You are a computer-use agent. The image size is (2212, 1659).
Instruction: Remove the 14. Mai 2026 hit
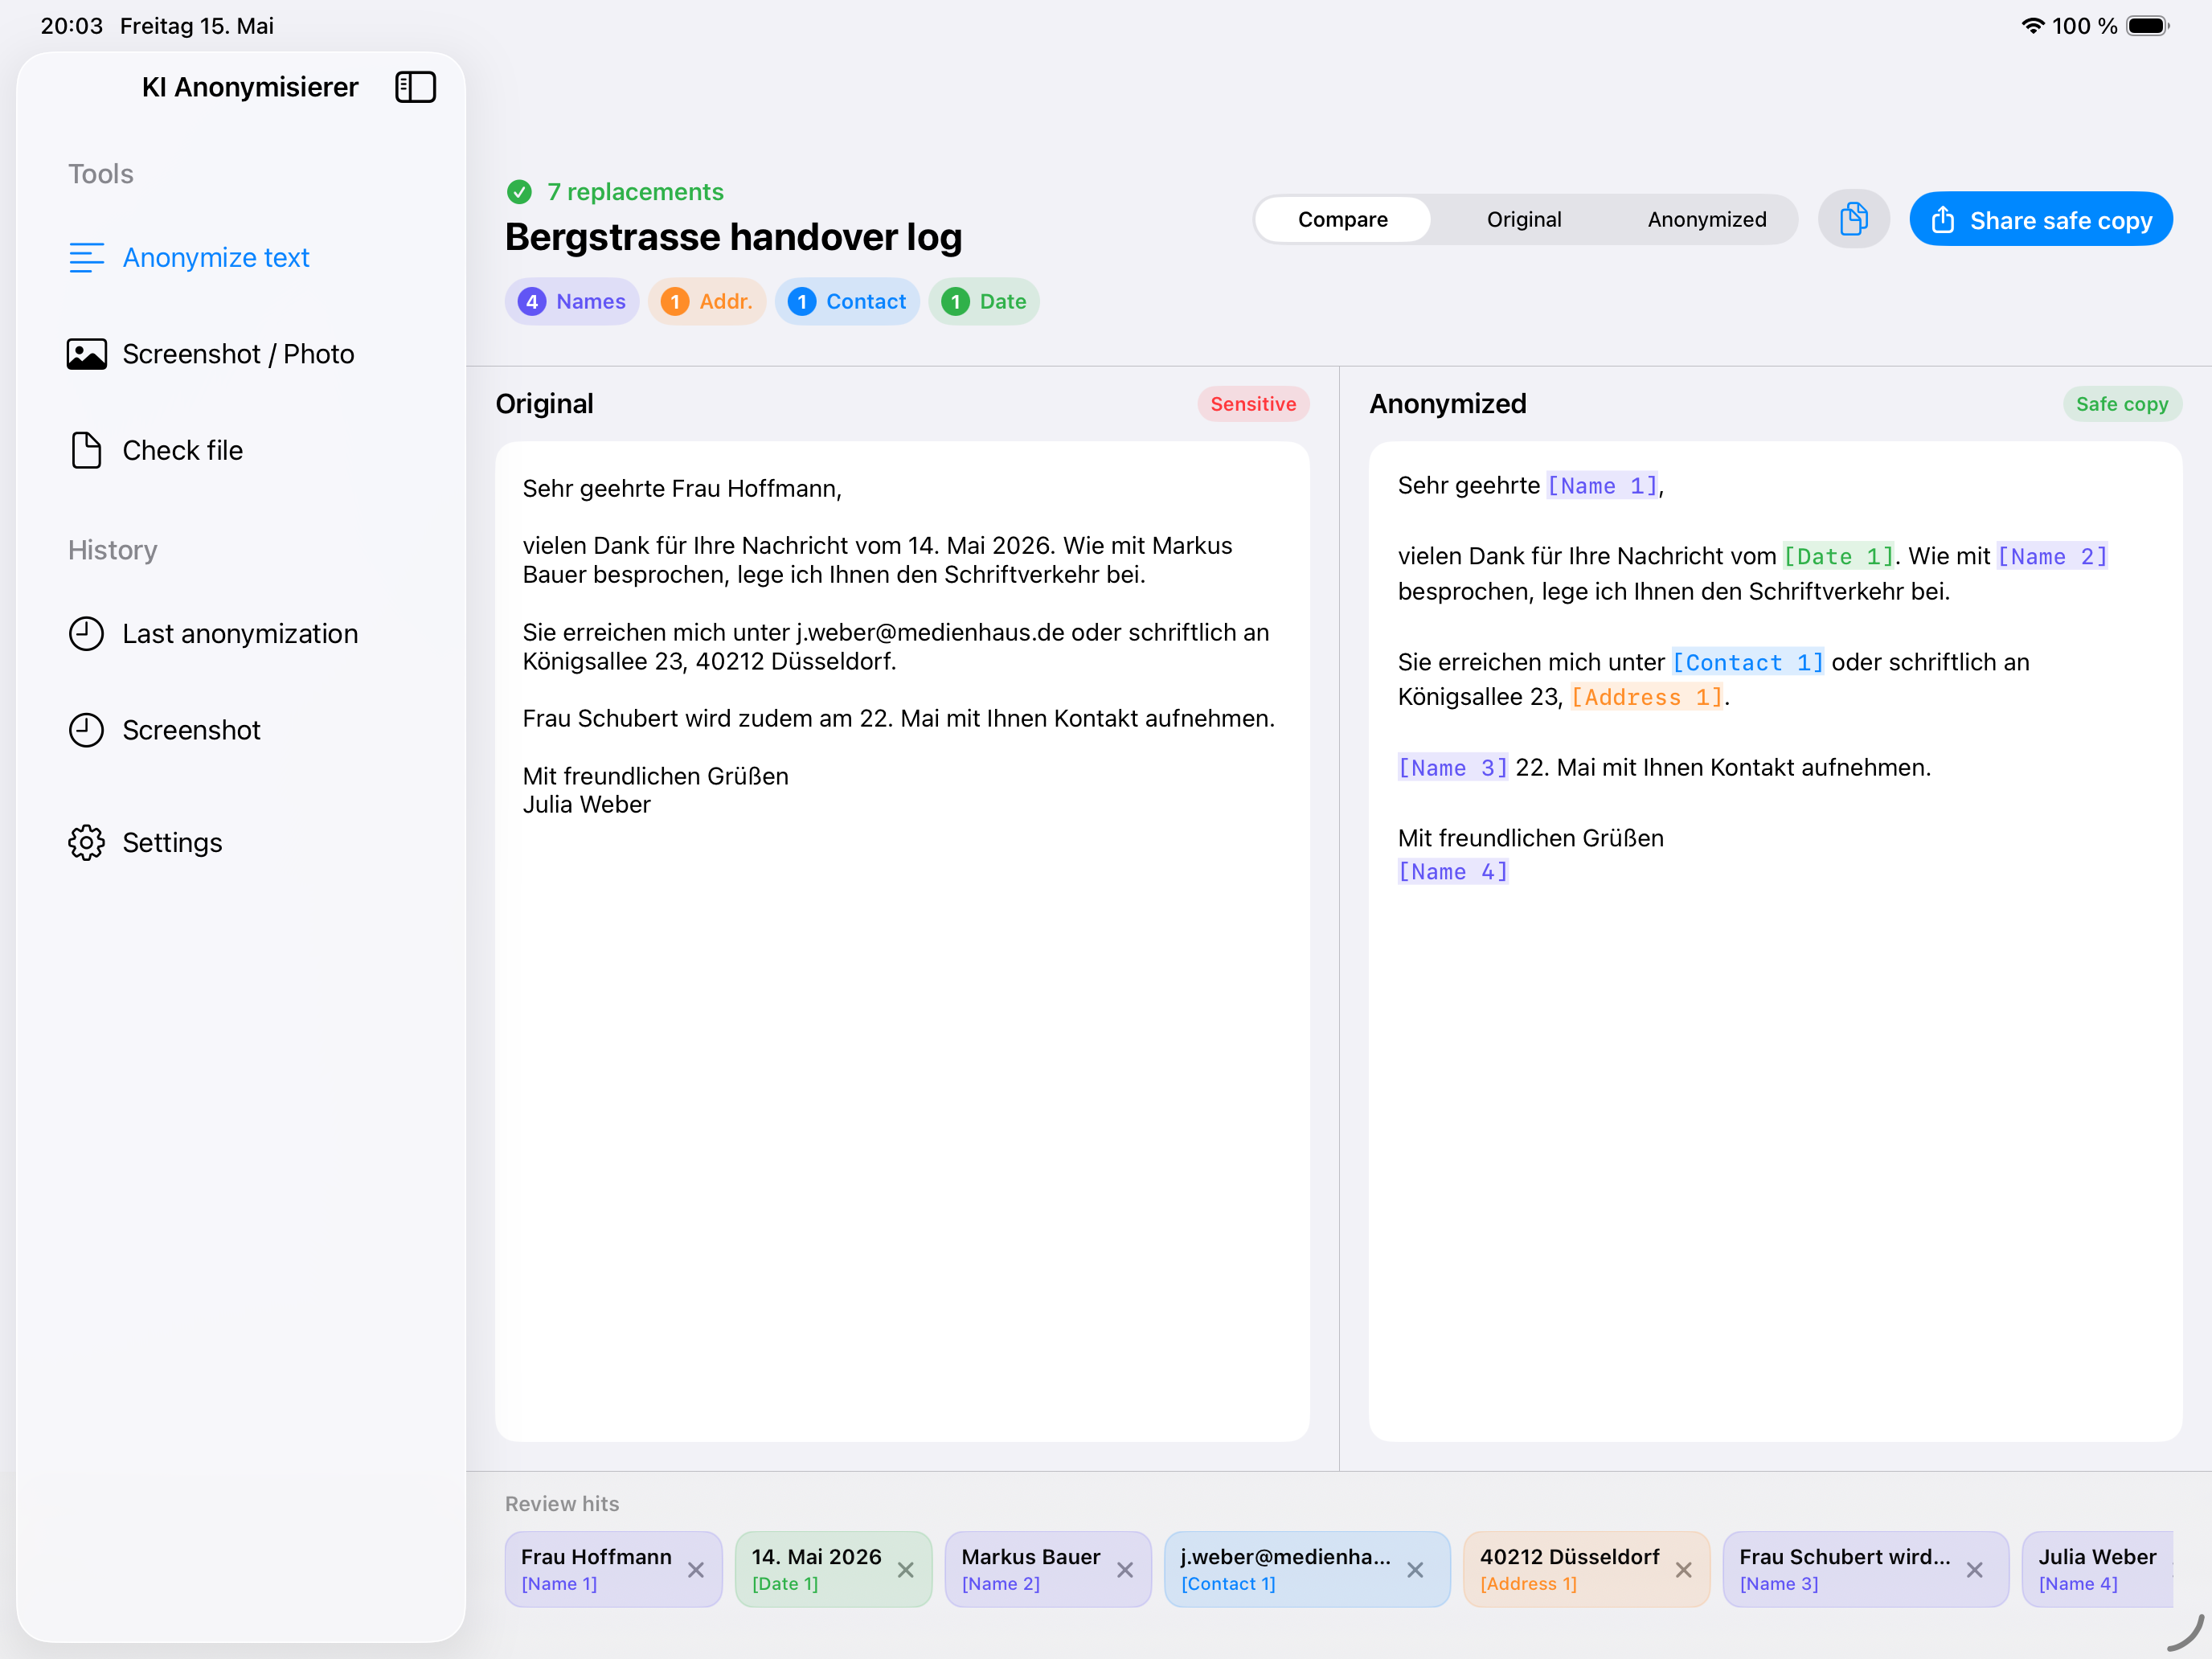(x=906, y=1570)
